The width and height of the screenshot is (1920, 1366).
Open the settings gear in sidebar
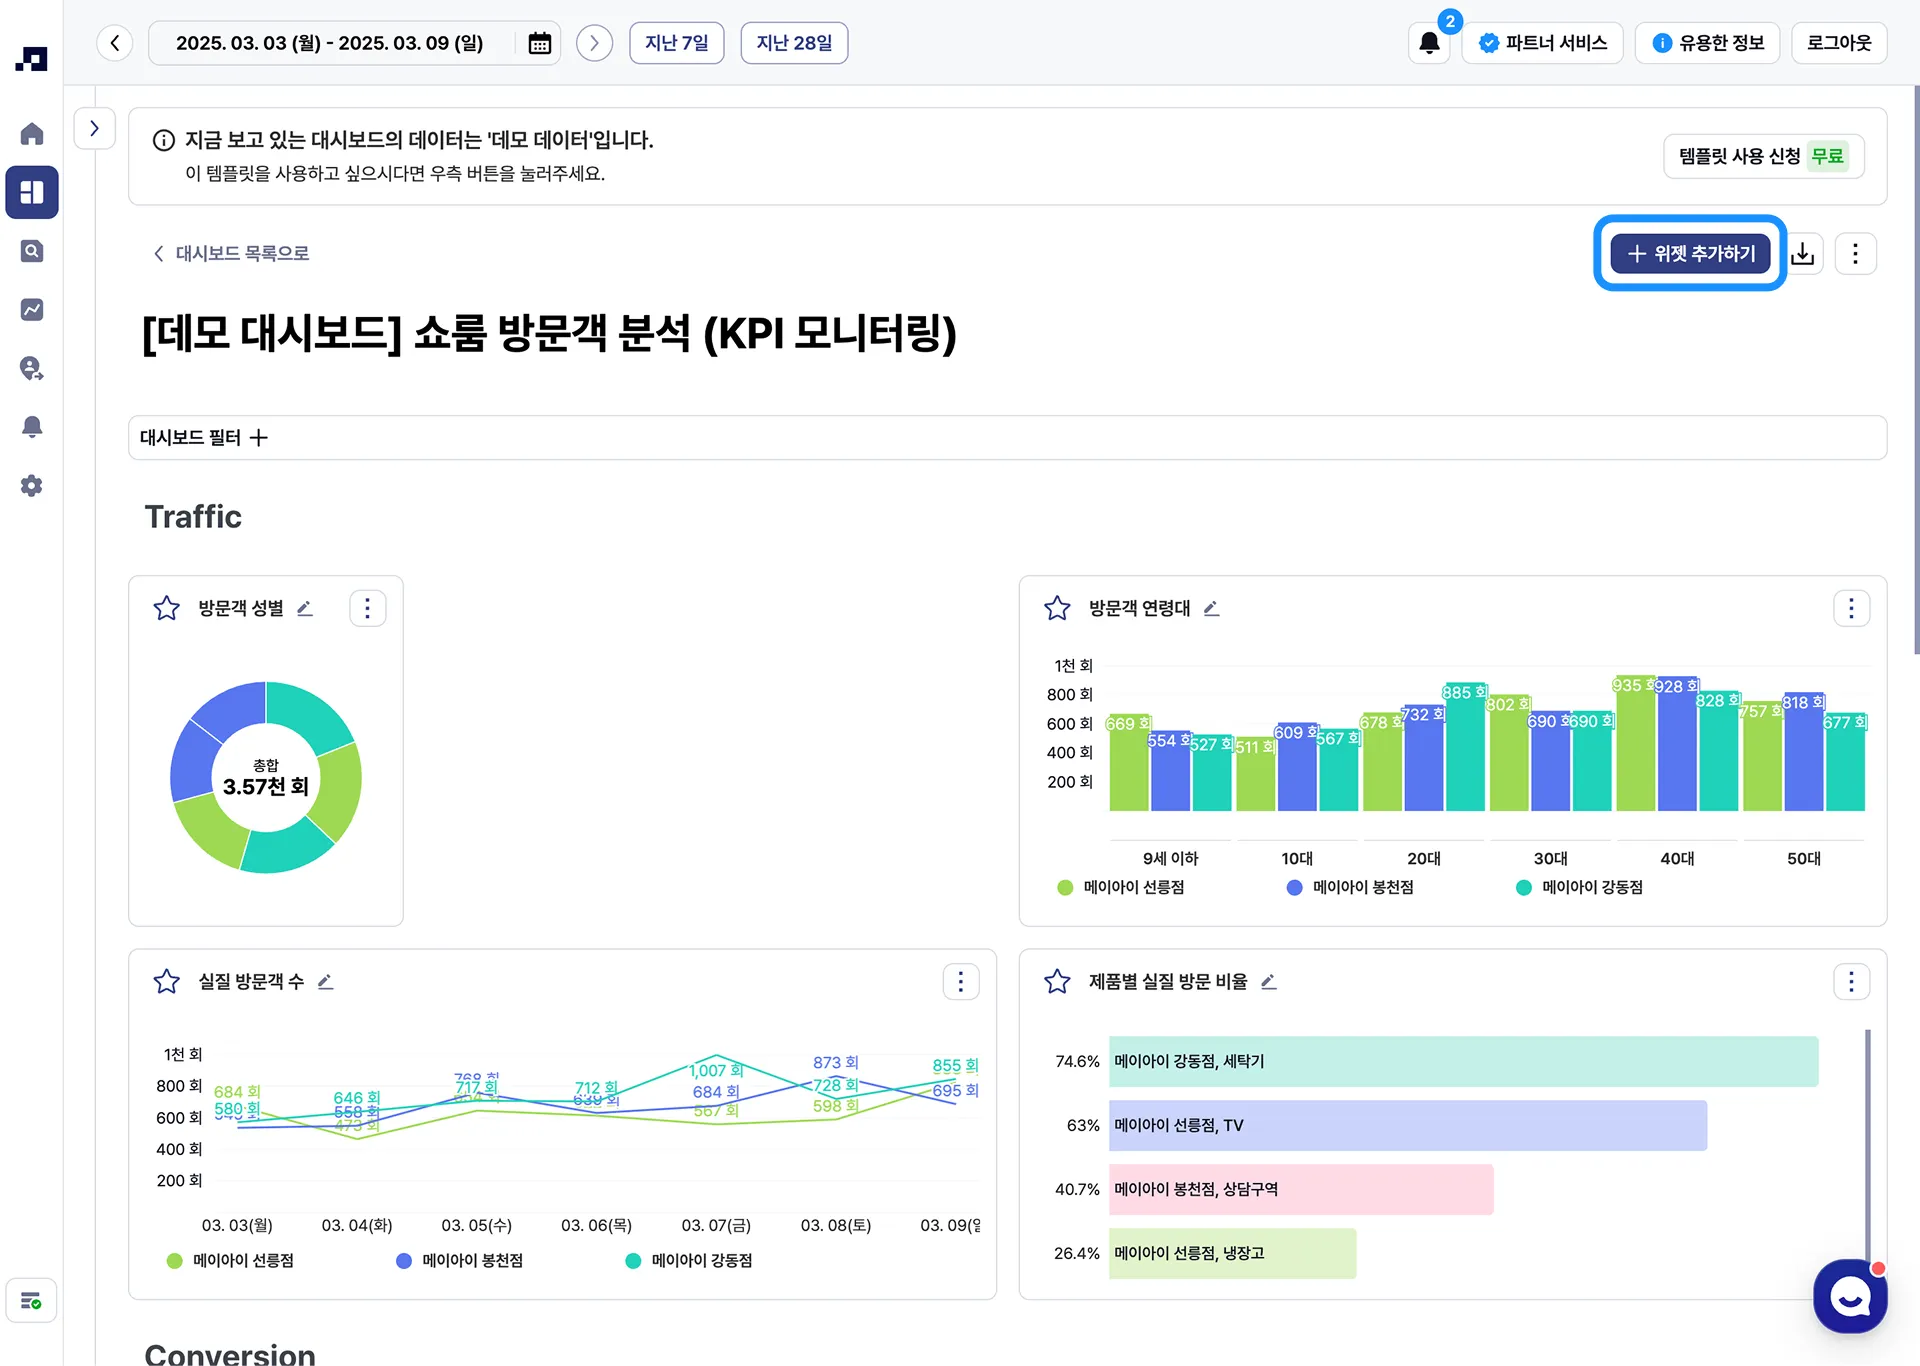point(32,486)
